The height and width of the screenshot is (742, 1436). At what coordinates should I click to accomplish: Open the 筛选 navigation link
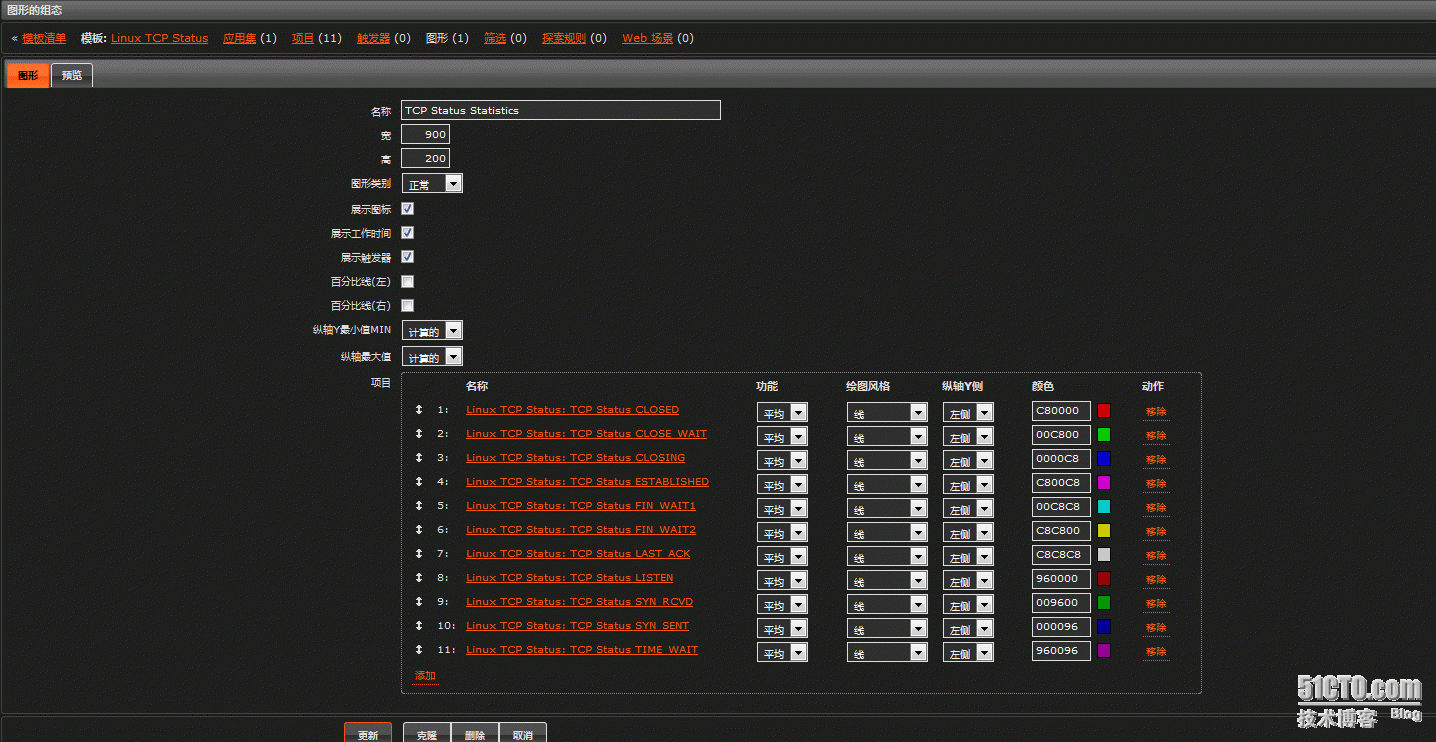[495, 38]
